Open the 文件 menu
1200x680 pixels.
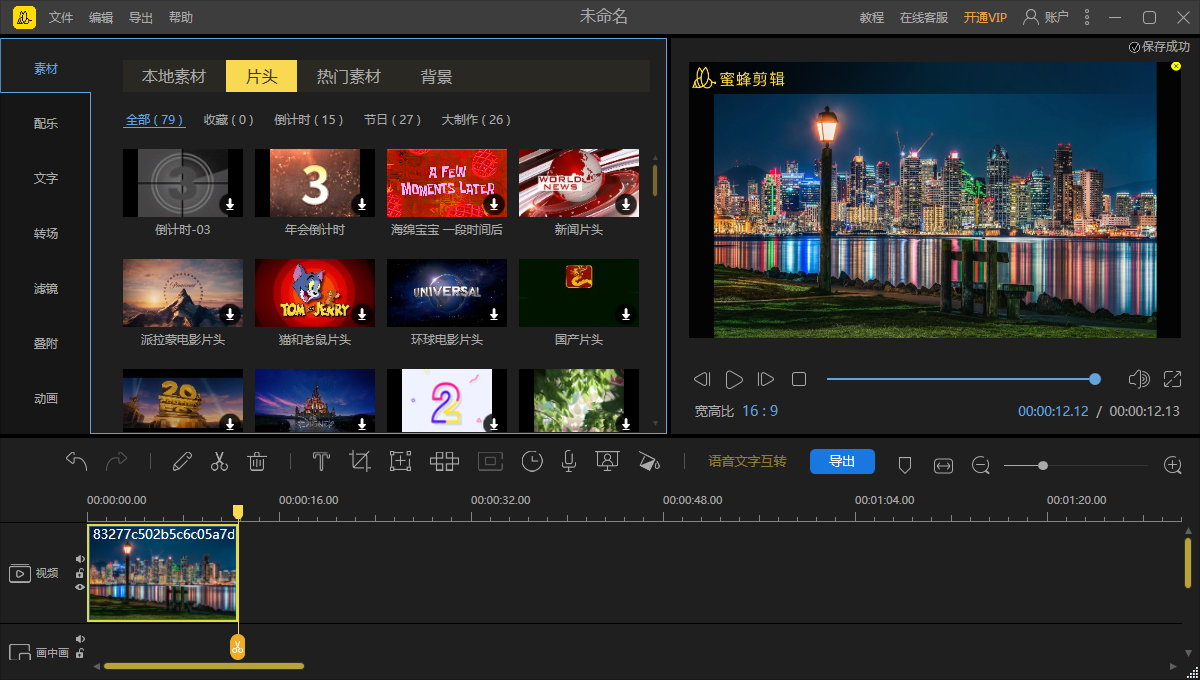point(61,18)
